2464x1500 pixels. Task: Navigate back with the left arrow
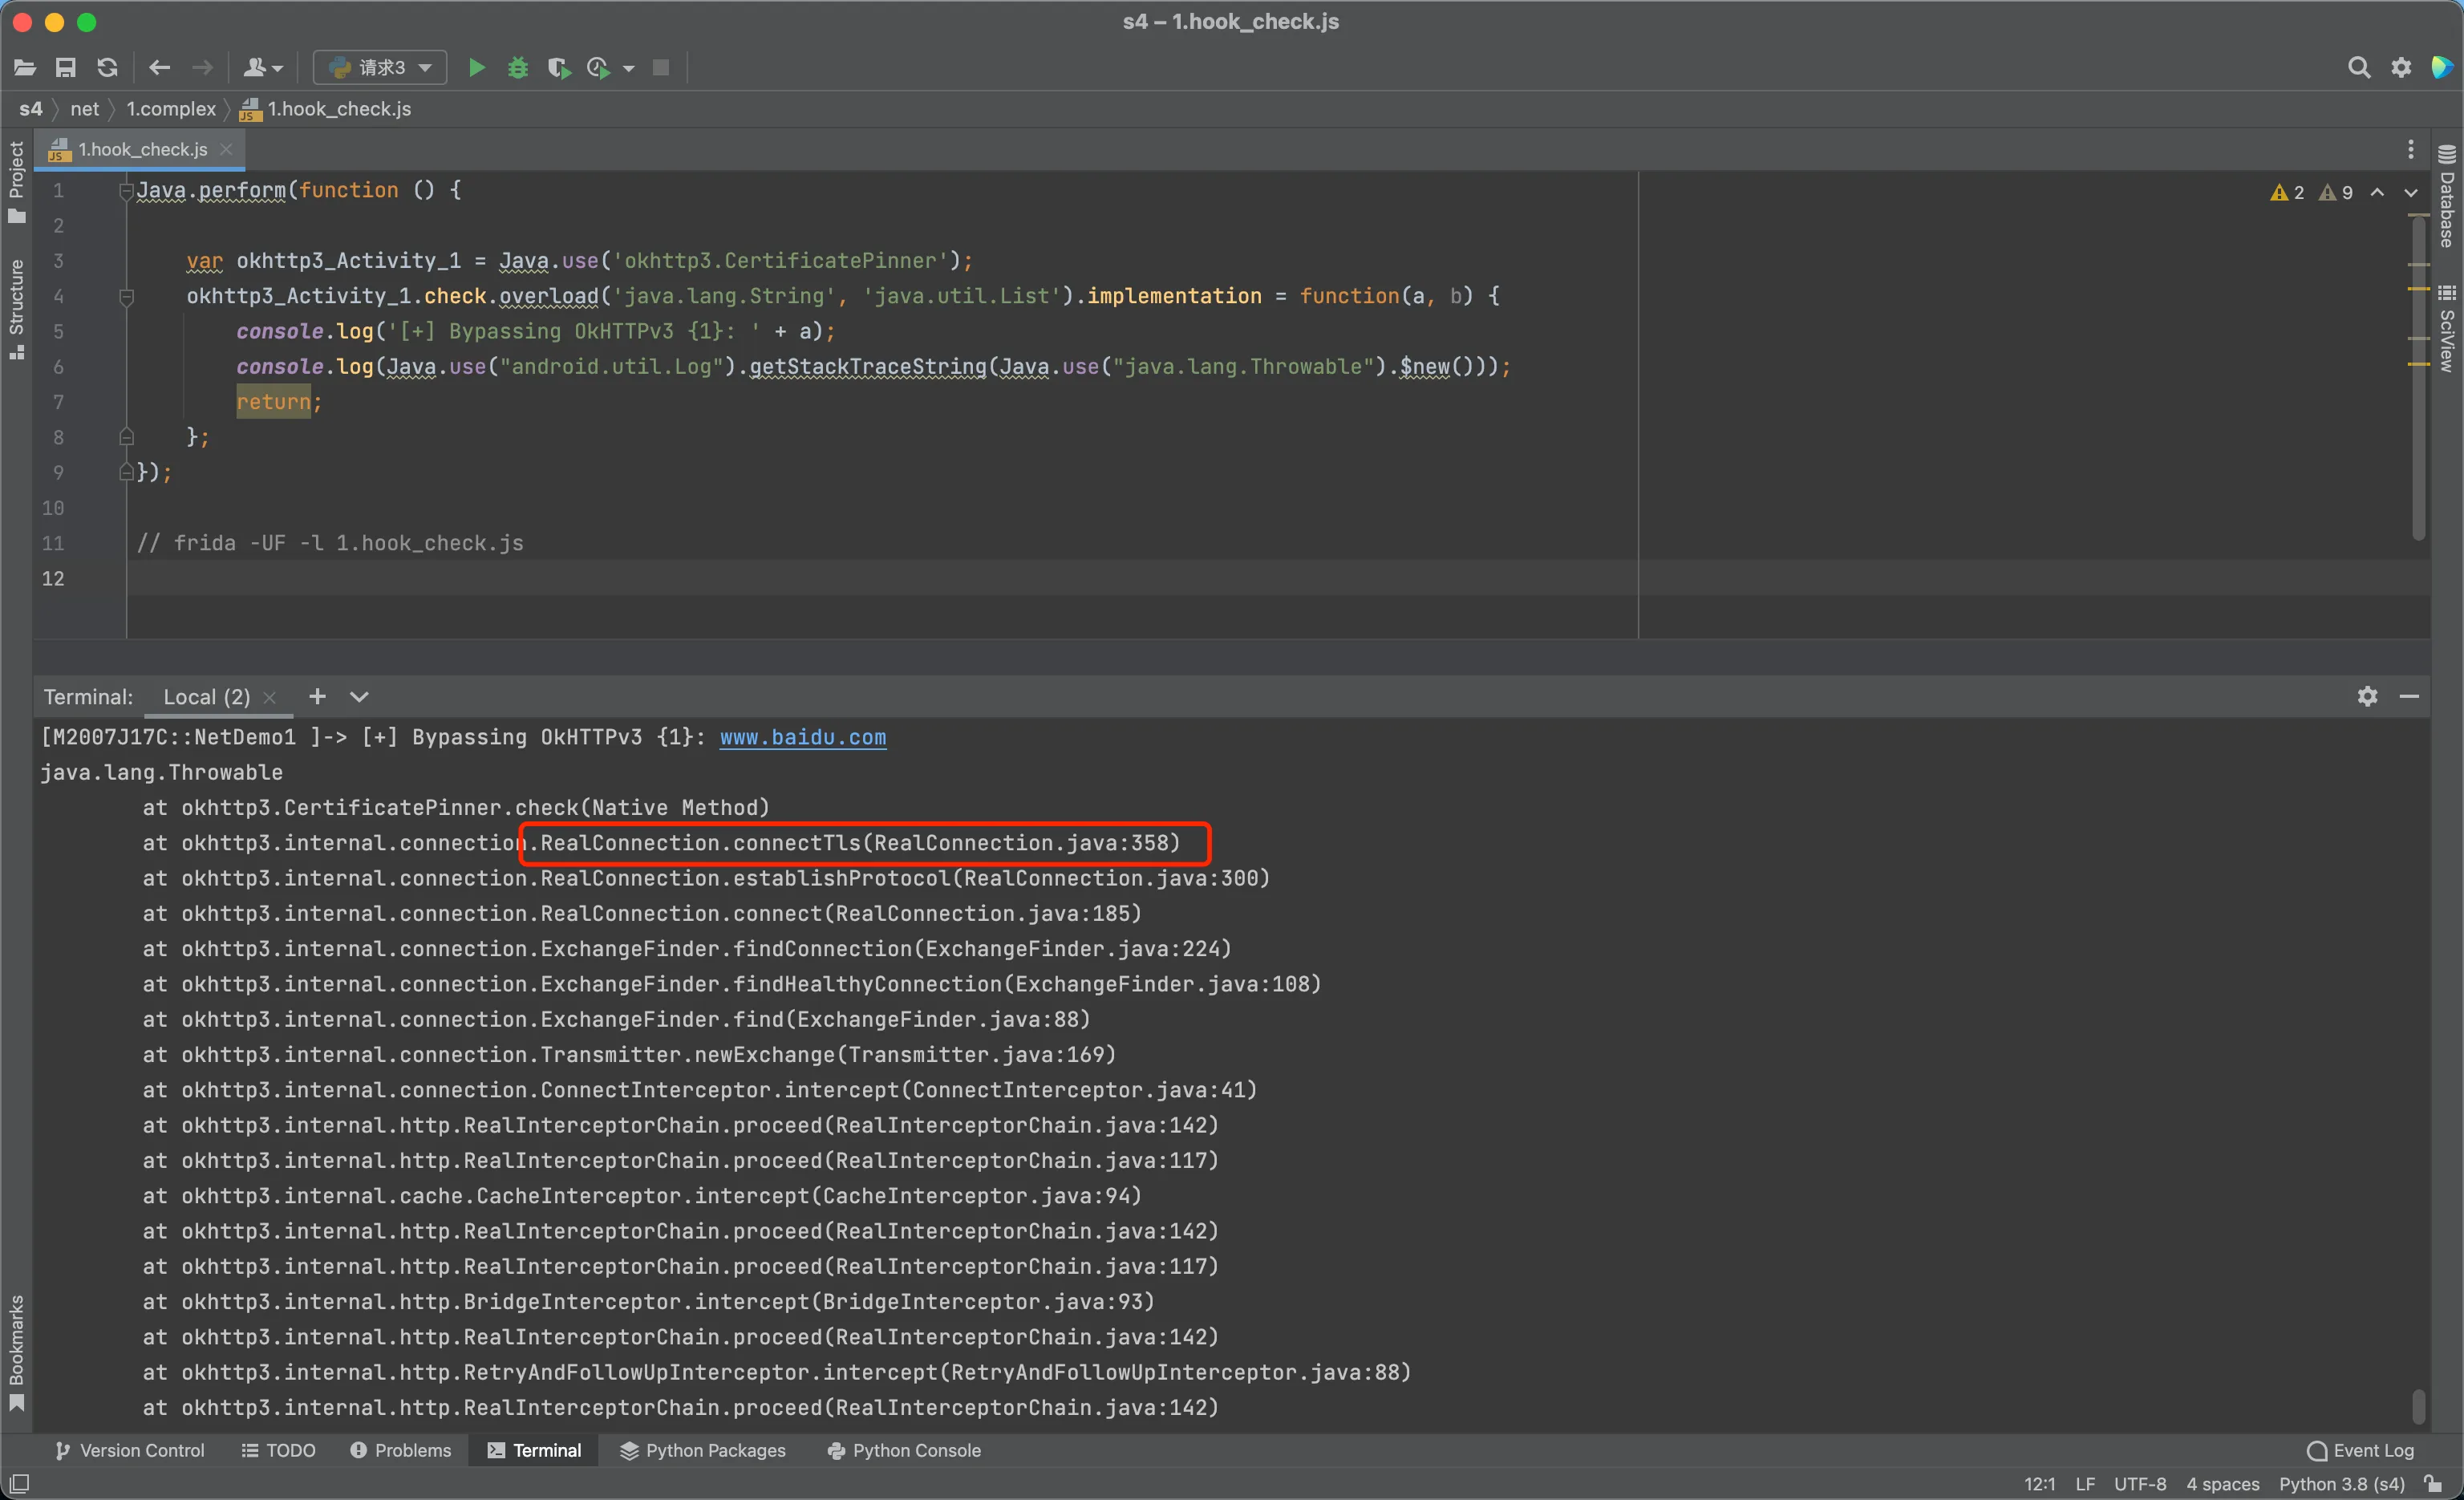click(x=160, y=68)
